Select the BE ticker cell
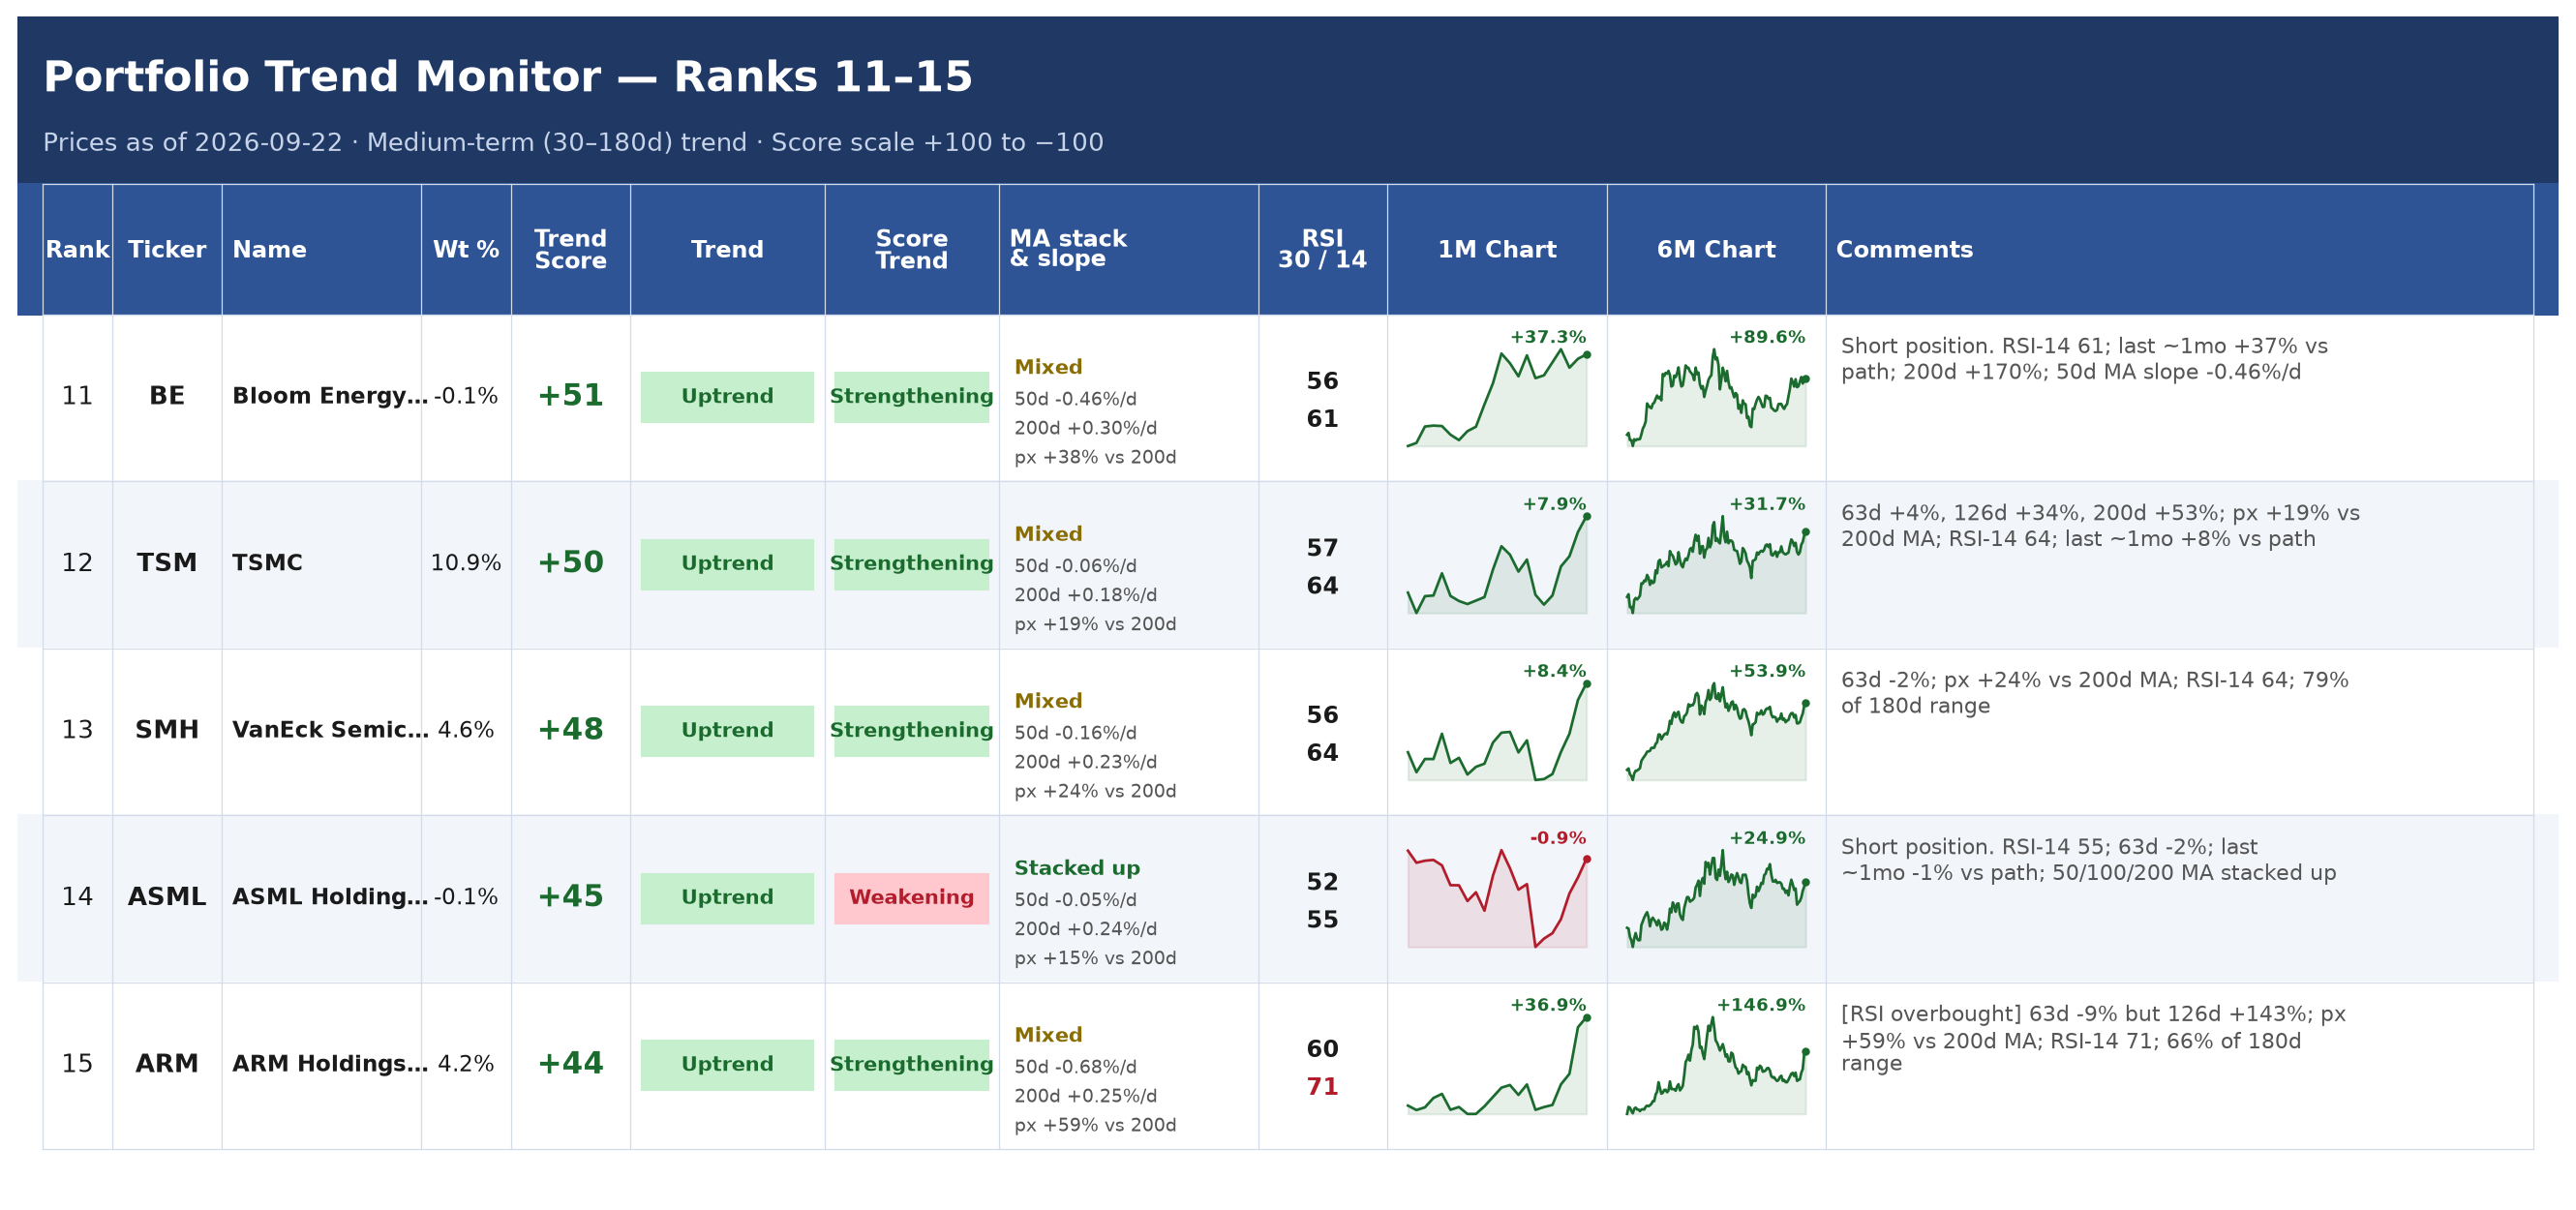2576x1210 pixels. (167, 396)
